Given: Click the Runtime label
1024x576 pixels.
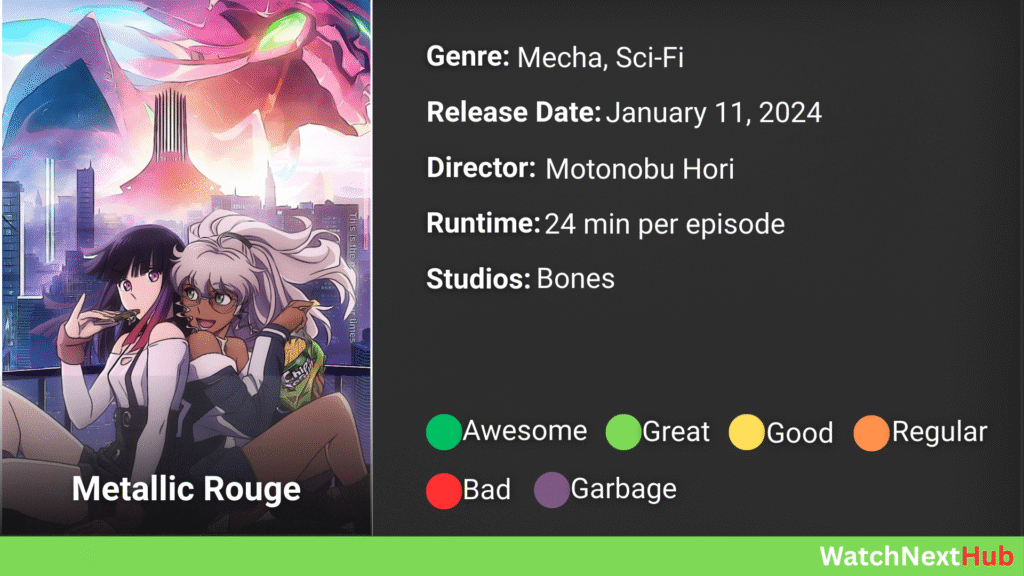Looking at the screenshot, I should pos(483,224).
